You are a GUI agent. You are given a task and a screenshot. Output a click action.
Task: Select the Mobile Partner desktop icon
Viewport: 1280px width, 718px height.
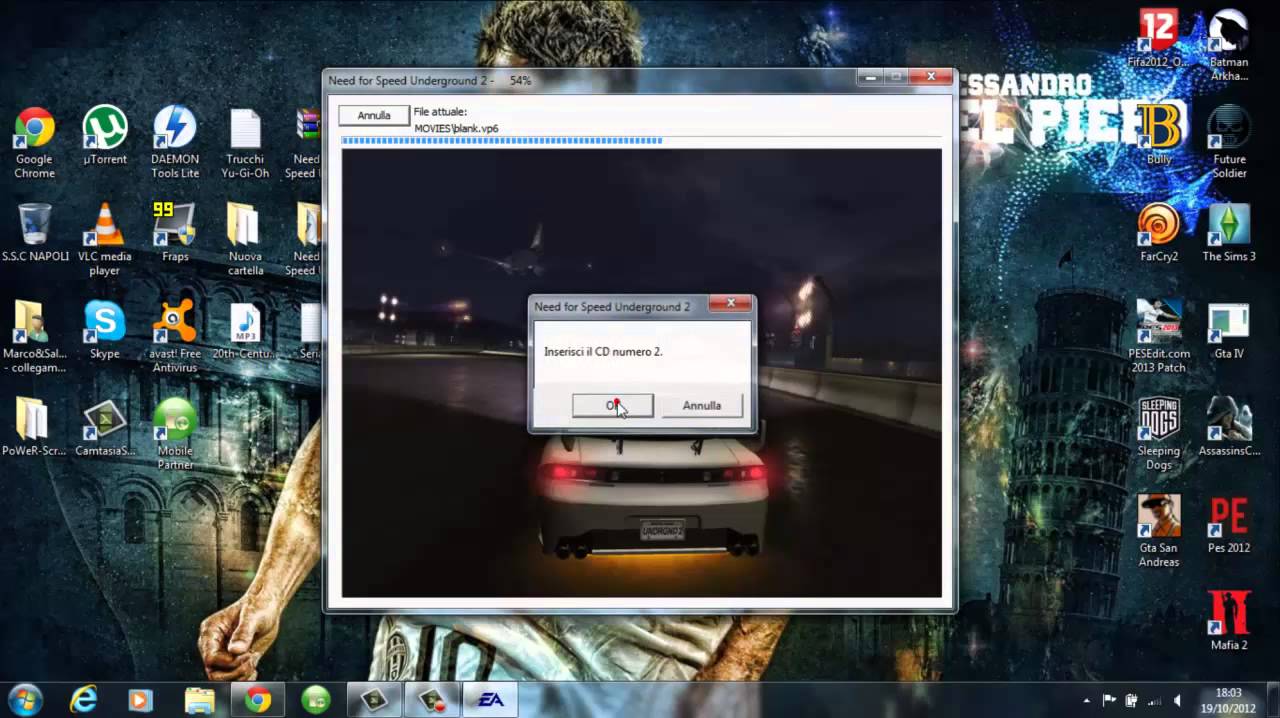[175, 434]
